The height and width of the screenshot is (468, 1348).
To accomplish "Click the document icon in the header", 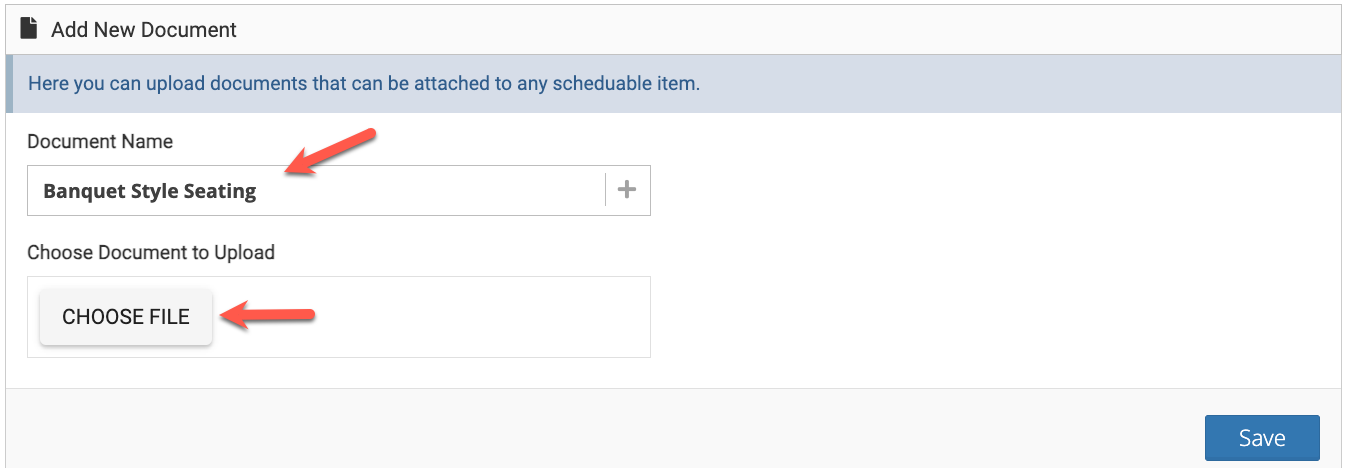I will pyautogui.click(x=28, y=29).
